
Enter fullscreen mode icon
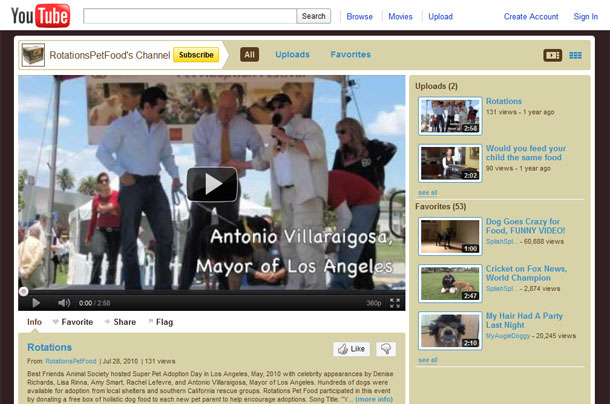(x=395, y=303)
